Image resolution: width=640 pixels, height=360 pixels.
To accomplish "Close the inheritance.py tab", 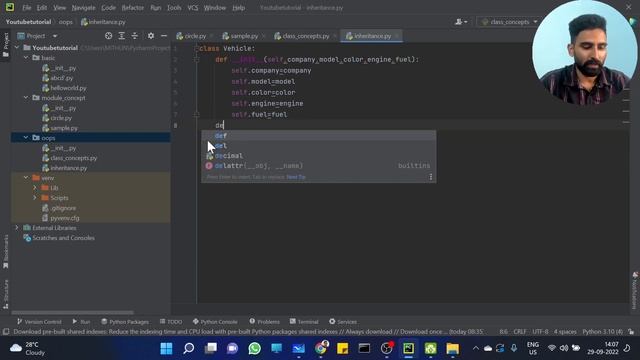I will (397, 36).
